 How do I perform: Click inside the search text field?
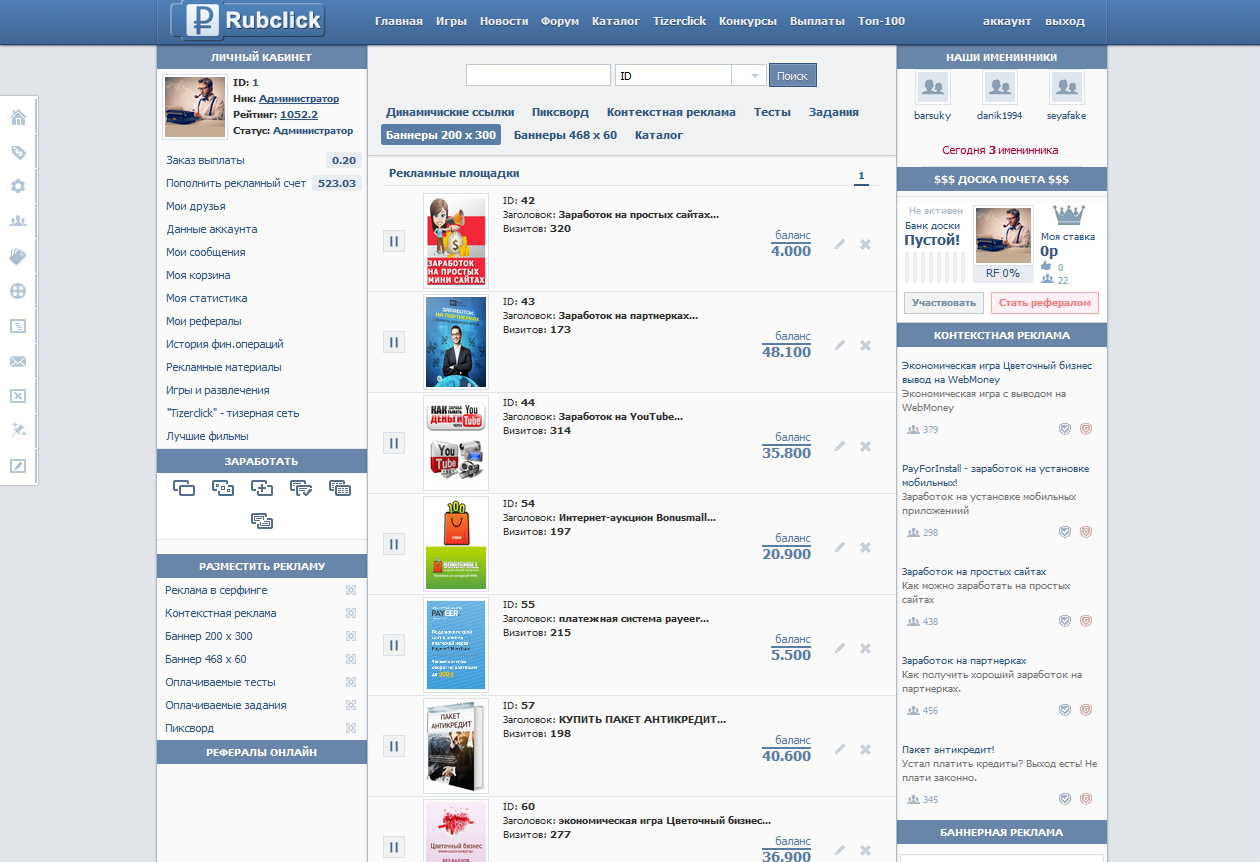pos(538,75)
